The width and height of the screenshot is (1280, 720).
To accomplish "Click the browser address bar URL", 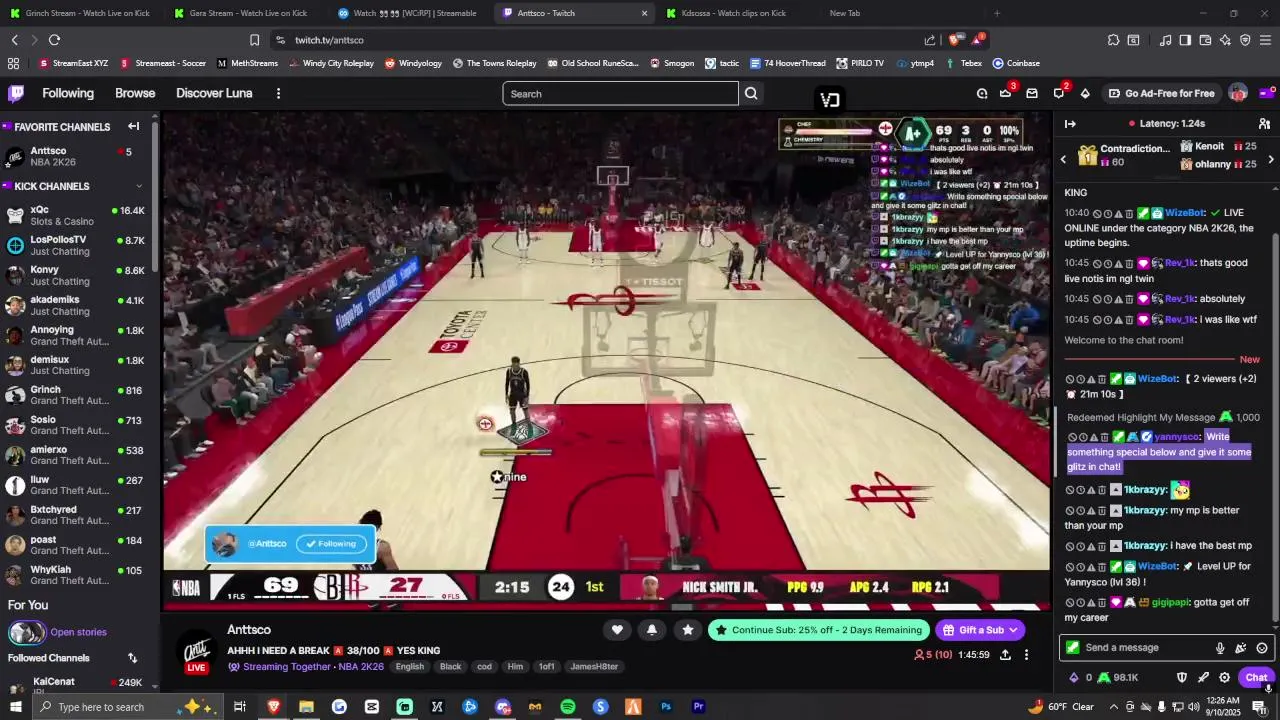I will [329, 40].
